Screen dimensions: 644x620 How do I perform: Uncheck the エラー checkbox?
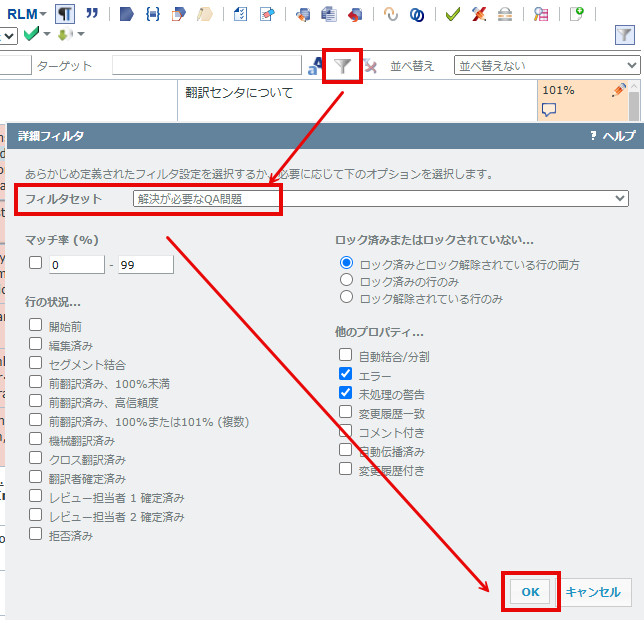tap(346, 373)
